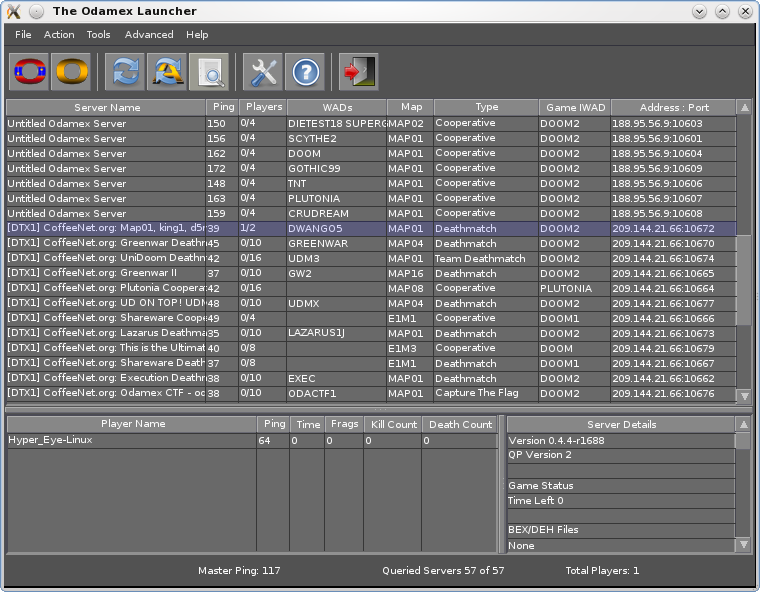760x592 pixels.
Task: Refresh the selected server with blue arrows icon
Action: tap(125, 72)
